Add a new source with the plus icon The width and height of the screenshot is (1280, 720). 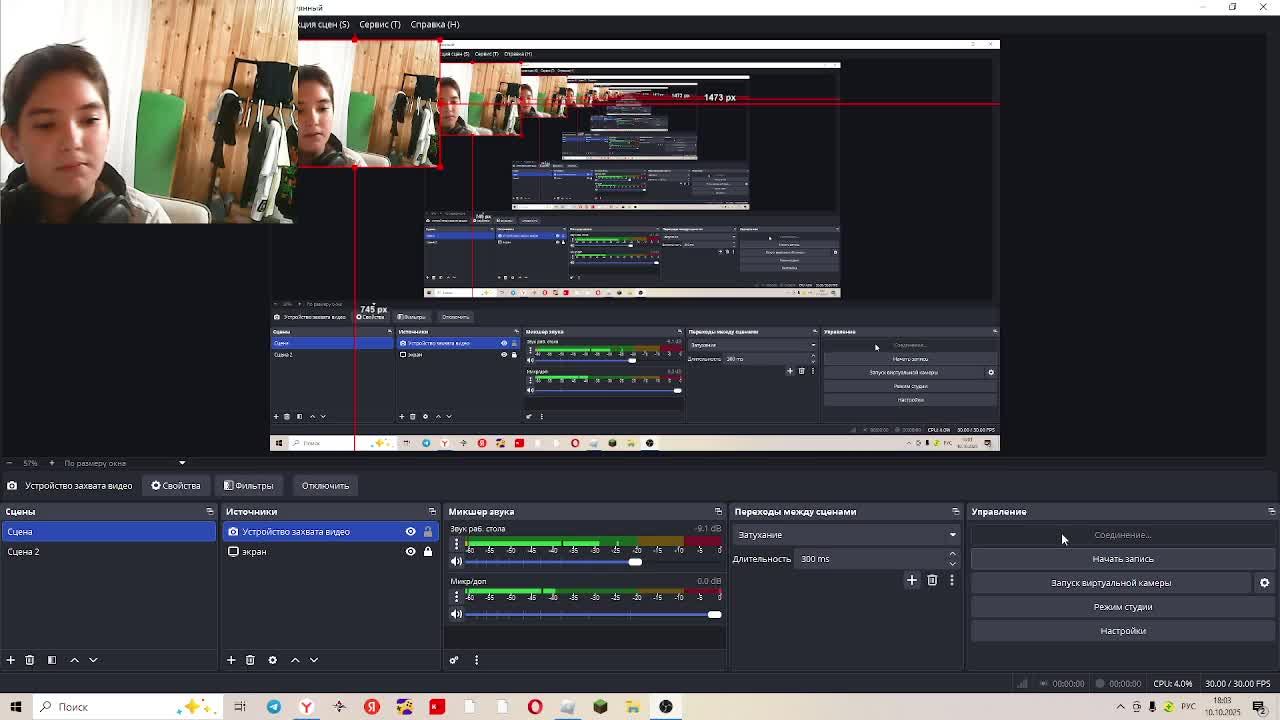[x=231, y=660]
